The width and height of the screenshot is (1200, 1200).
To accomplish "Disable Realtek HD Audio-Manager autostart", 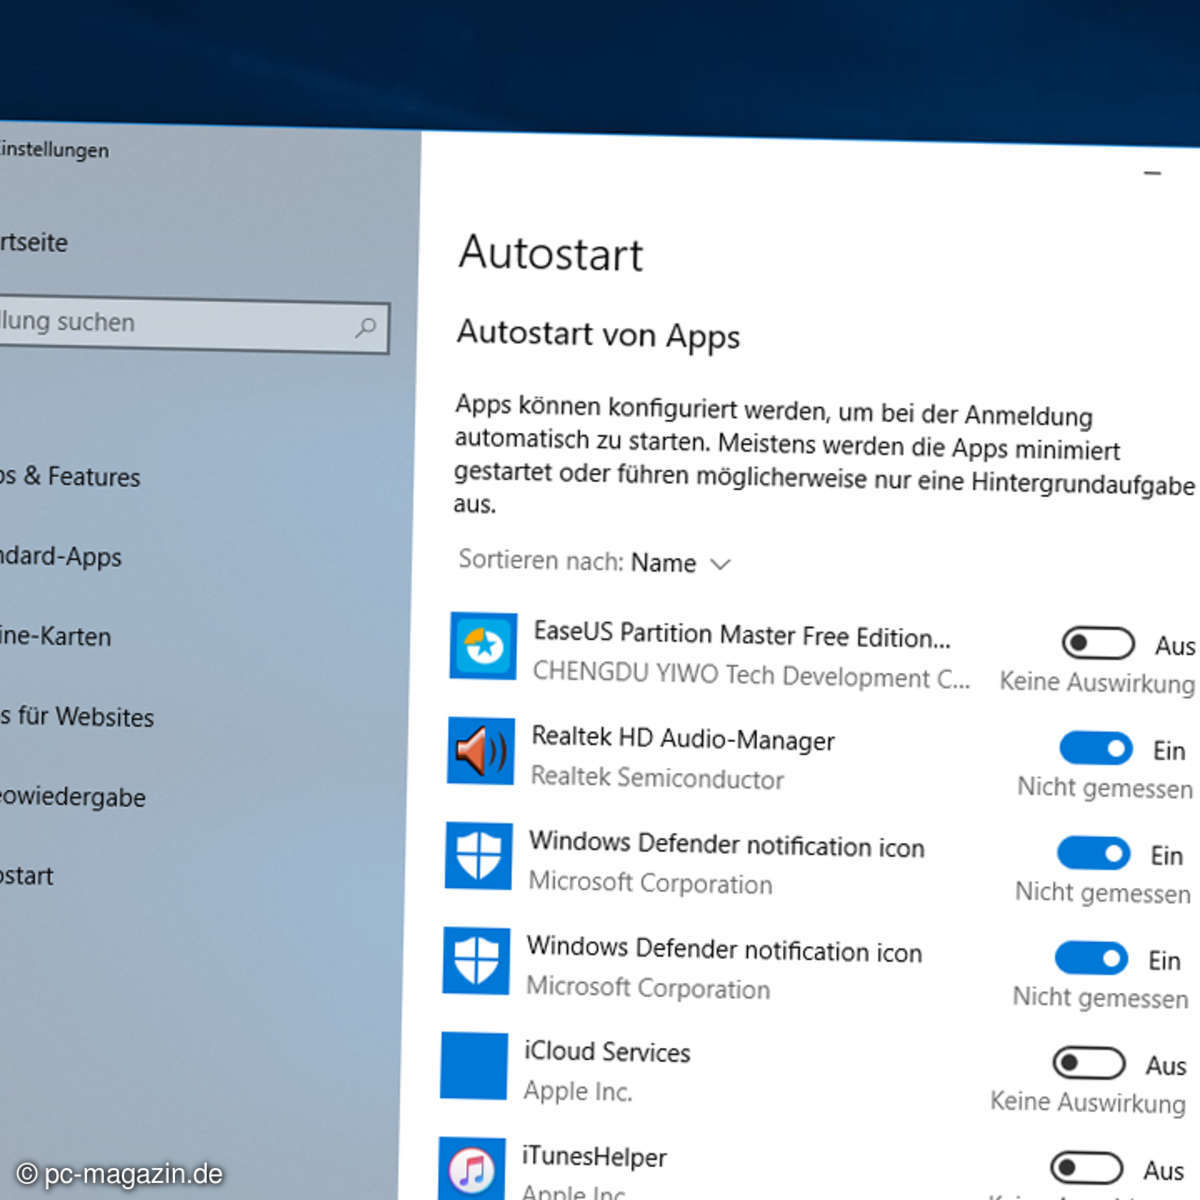I will pyautogui.click(x=1095, y=749).
